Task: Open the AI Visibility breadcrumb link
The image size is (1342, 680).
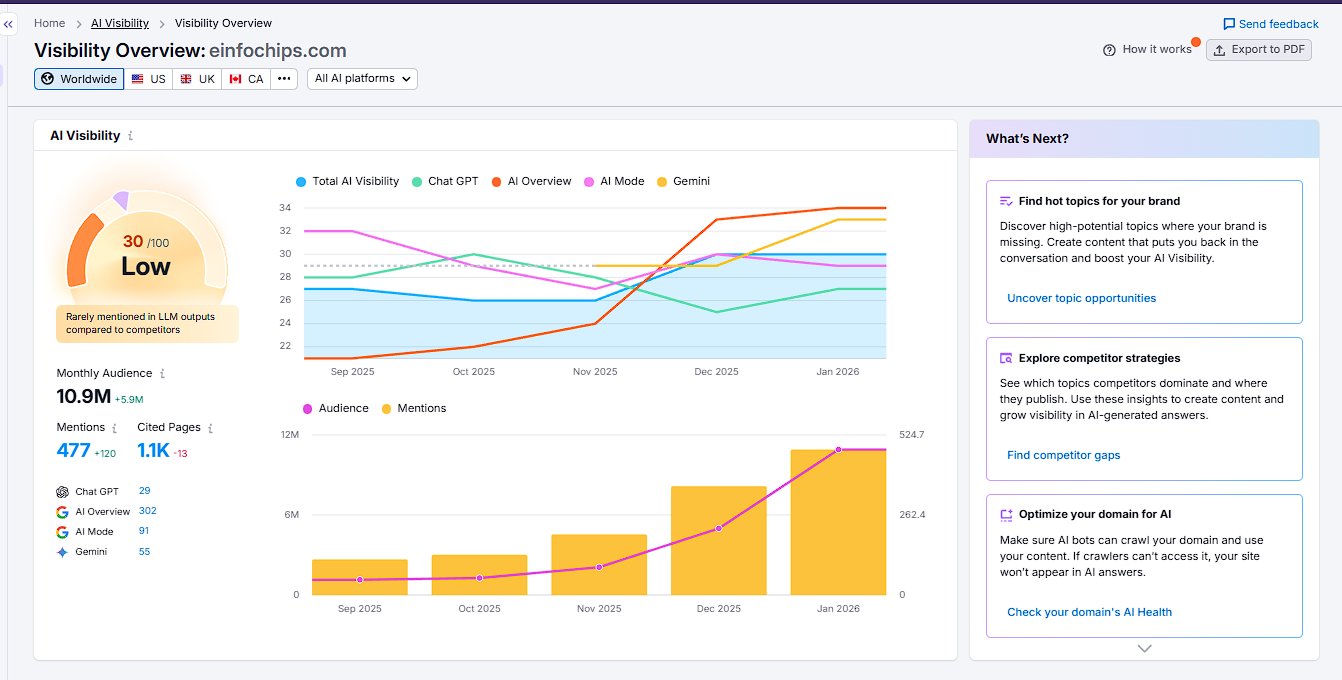Action: (x=119, y=22)
